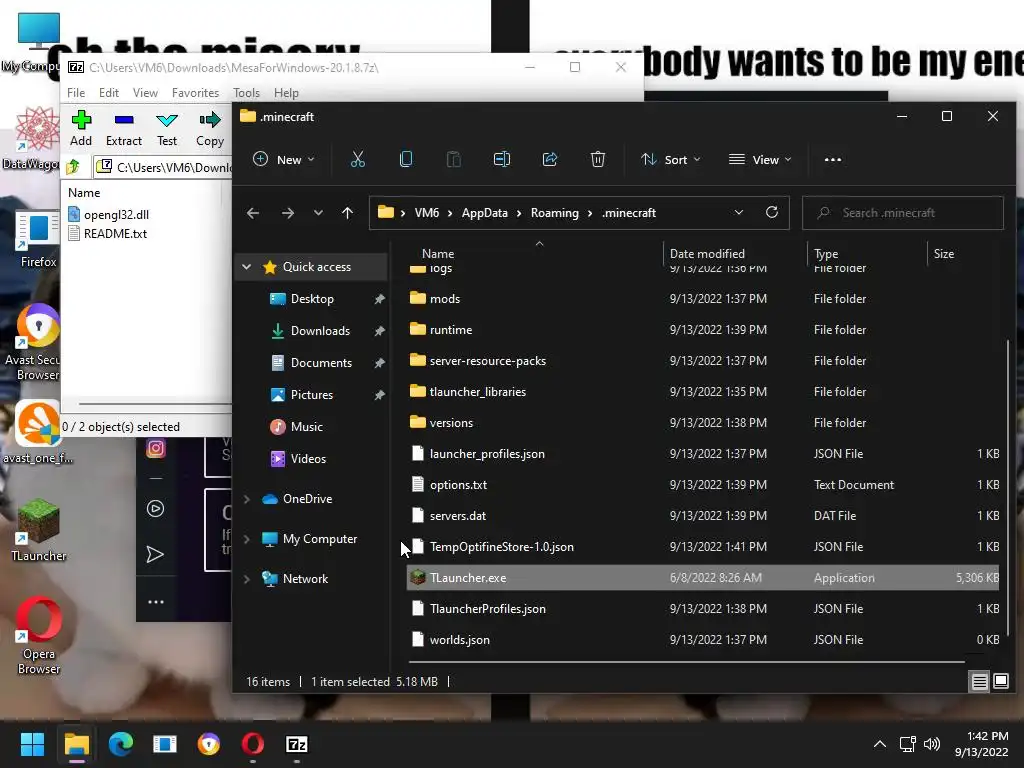Screen dimensions: 1024x768
Task: Click the Add button in 7-Zip toolbar
Action: coord(81,128)
